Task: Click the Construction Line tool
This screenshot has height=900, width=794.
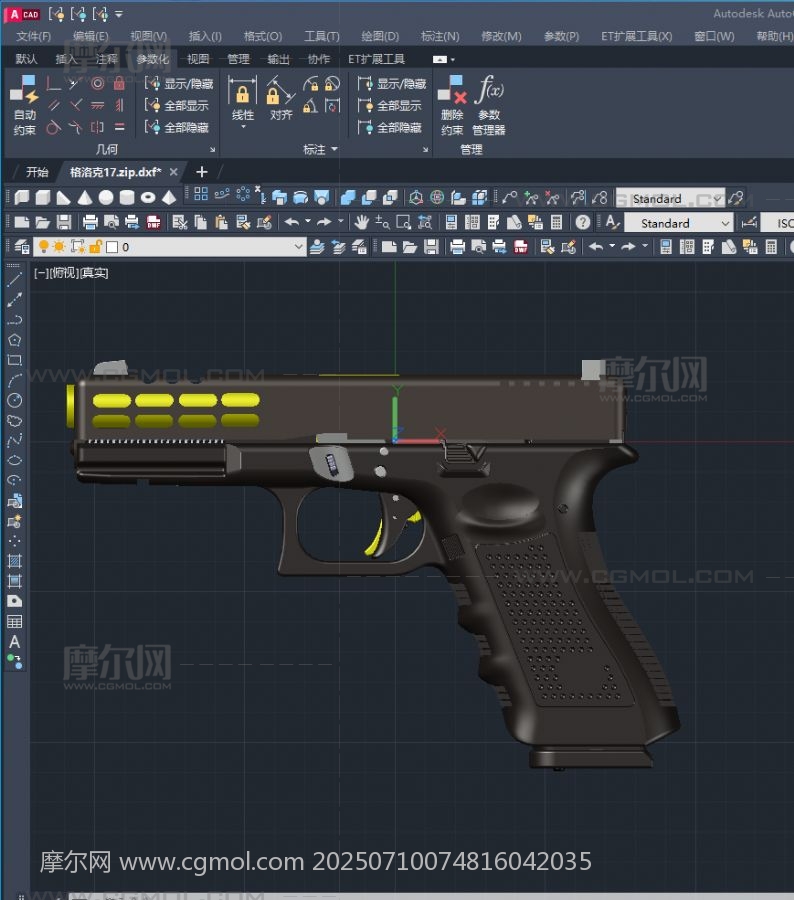Action: point(14,300)
